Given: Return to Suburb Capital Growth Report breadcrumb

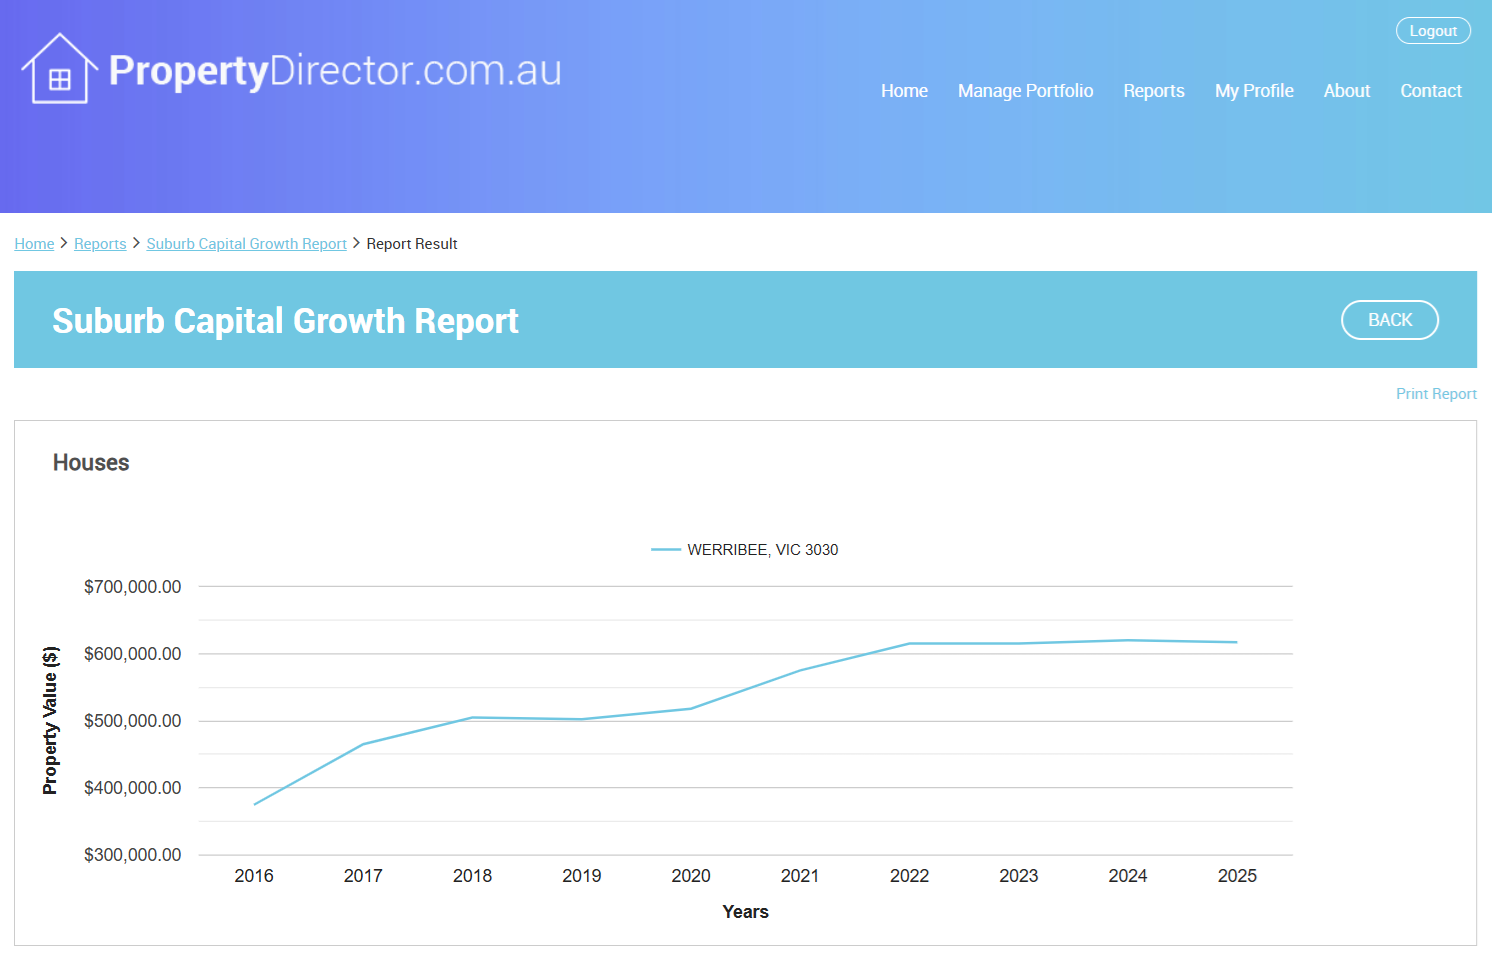Looking at the screenshot, I should click(x=246, y=244).
